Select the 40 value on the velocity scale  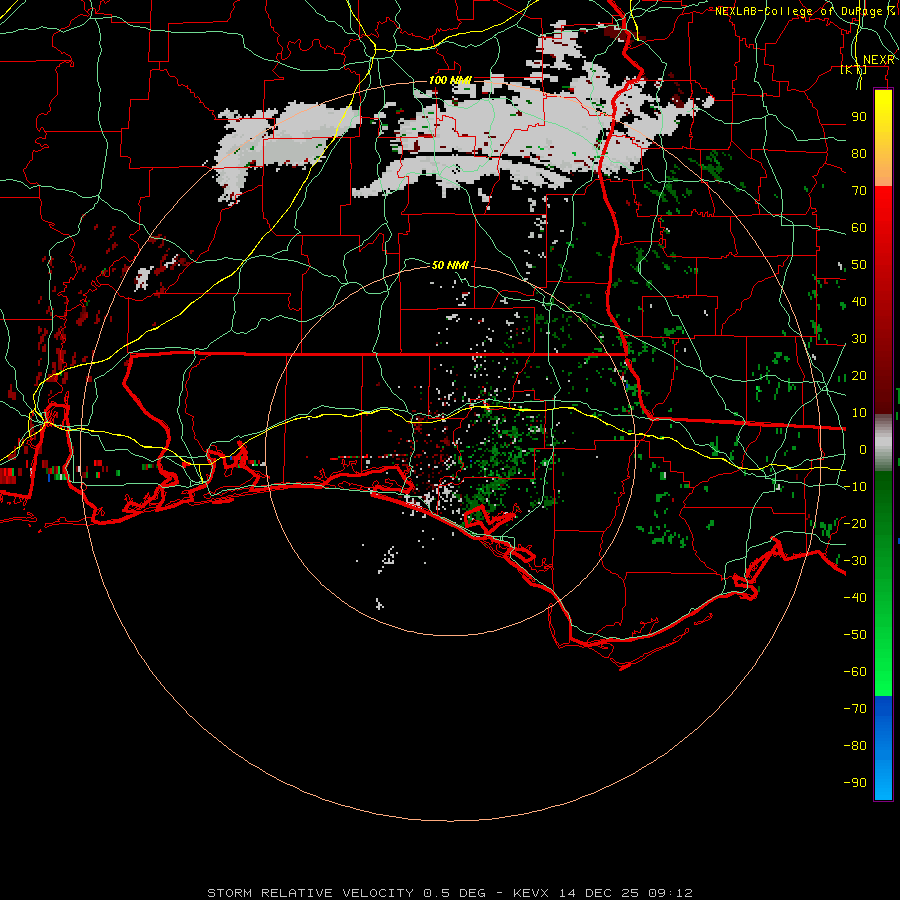click(x=859, y=302)
